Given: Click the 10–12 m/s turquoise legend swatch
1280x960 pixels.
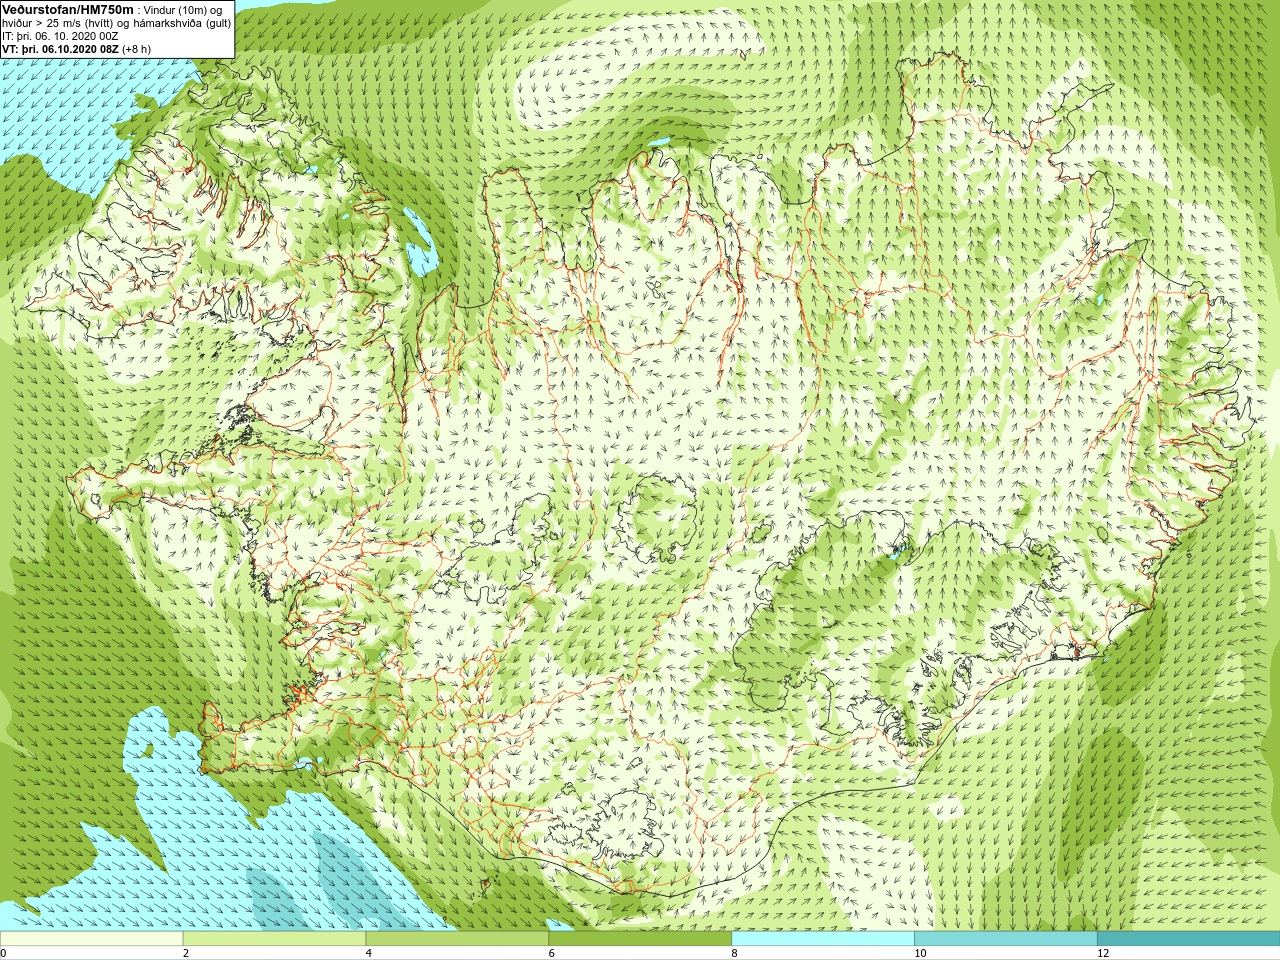Looking at the screenshot, I should tap(1005, 939).
